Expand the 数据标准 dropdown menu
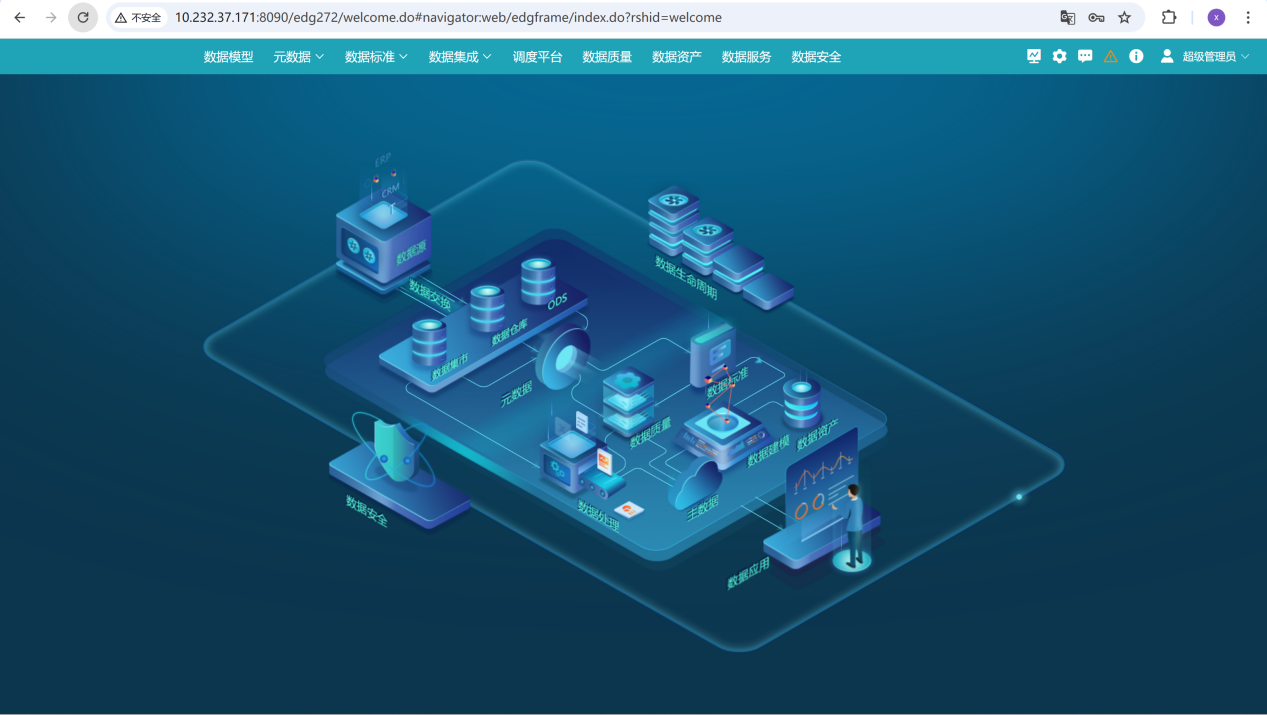 (x=376, y=57)
